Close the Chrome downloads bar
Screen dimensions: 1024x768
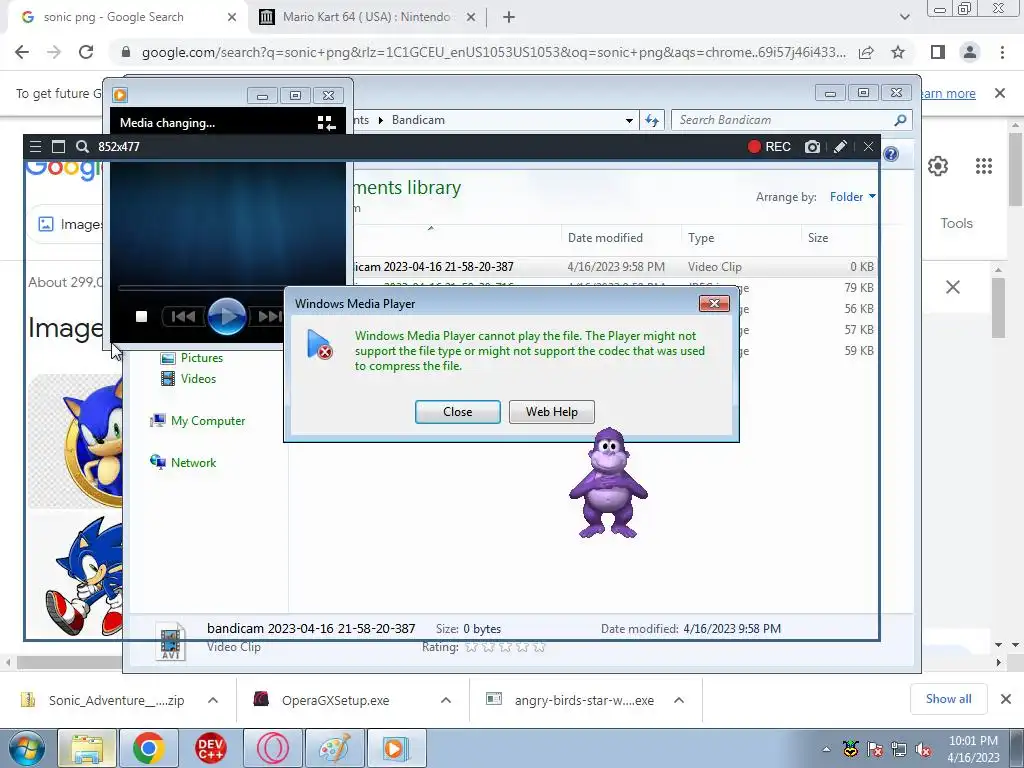[1006, 699]
